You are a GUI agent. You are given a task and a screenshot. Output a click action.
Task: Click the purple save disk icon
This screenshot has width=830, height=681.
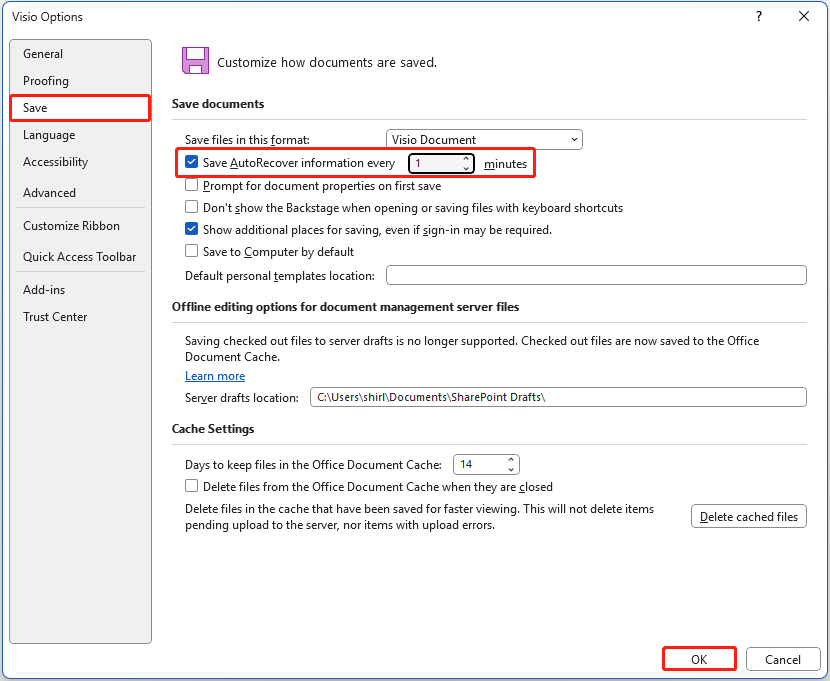pyautogui.click(x=195, y=60)
